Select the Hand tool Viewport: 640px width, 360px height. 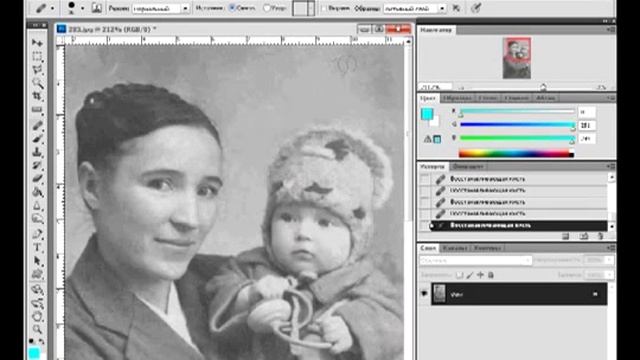(x=37, y=316)
